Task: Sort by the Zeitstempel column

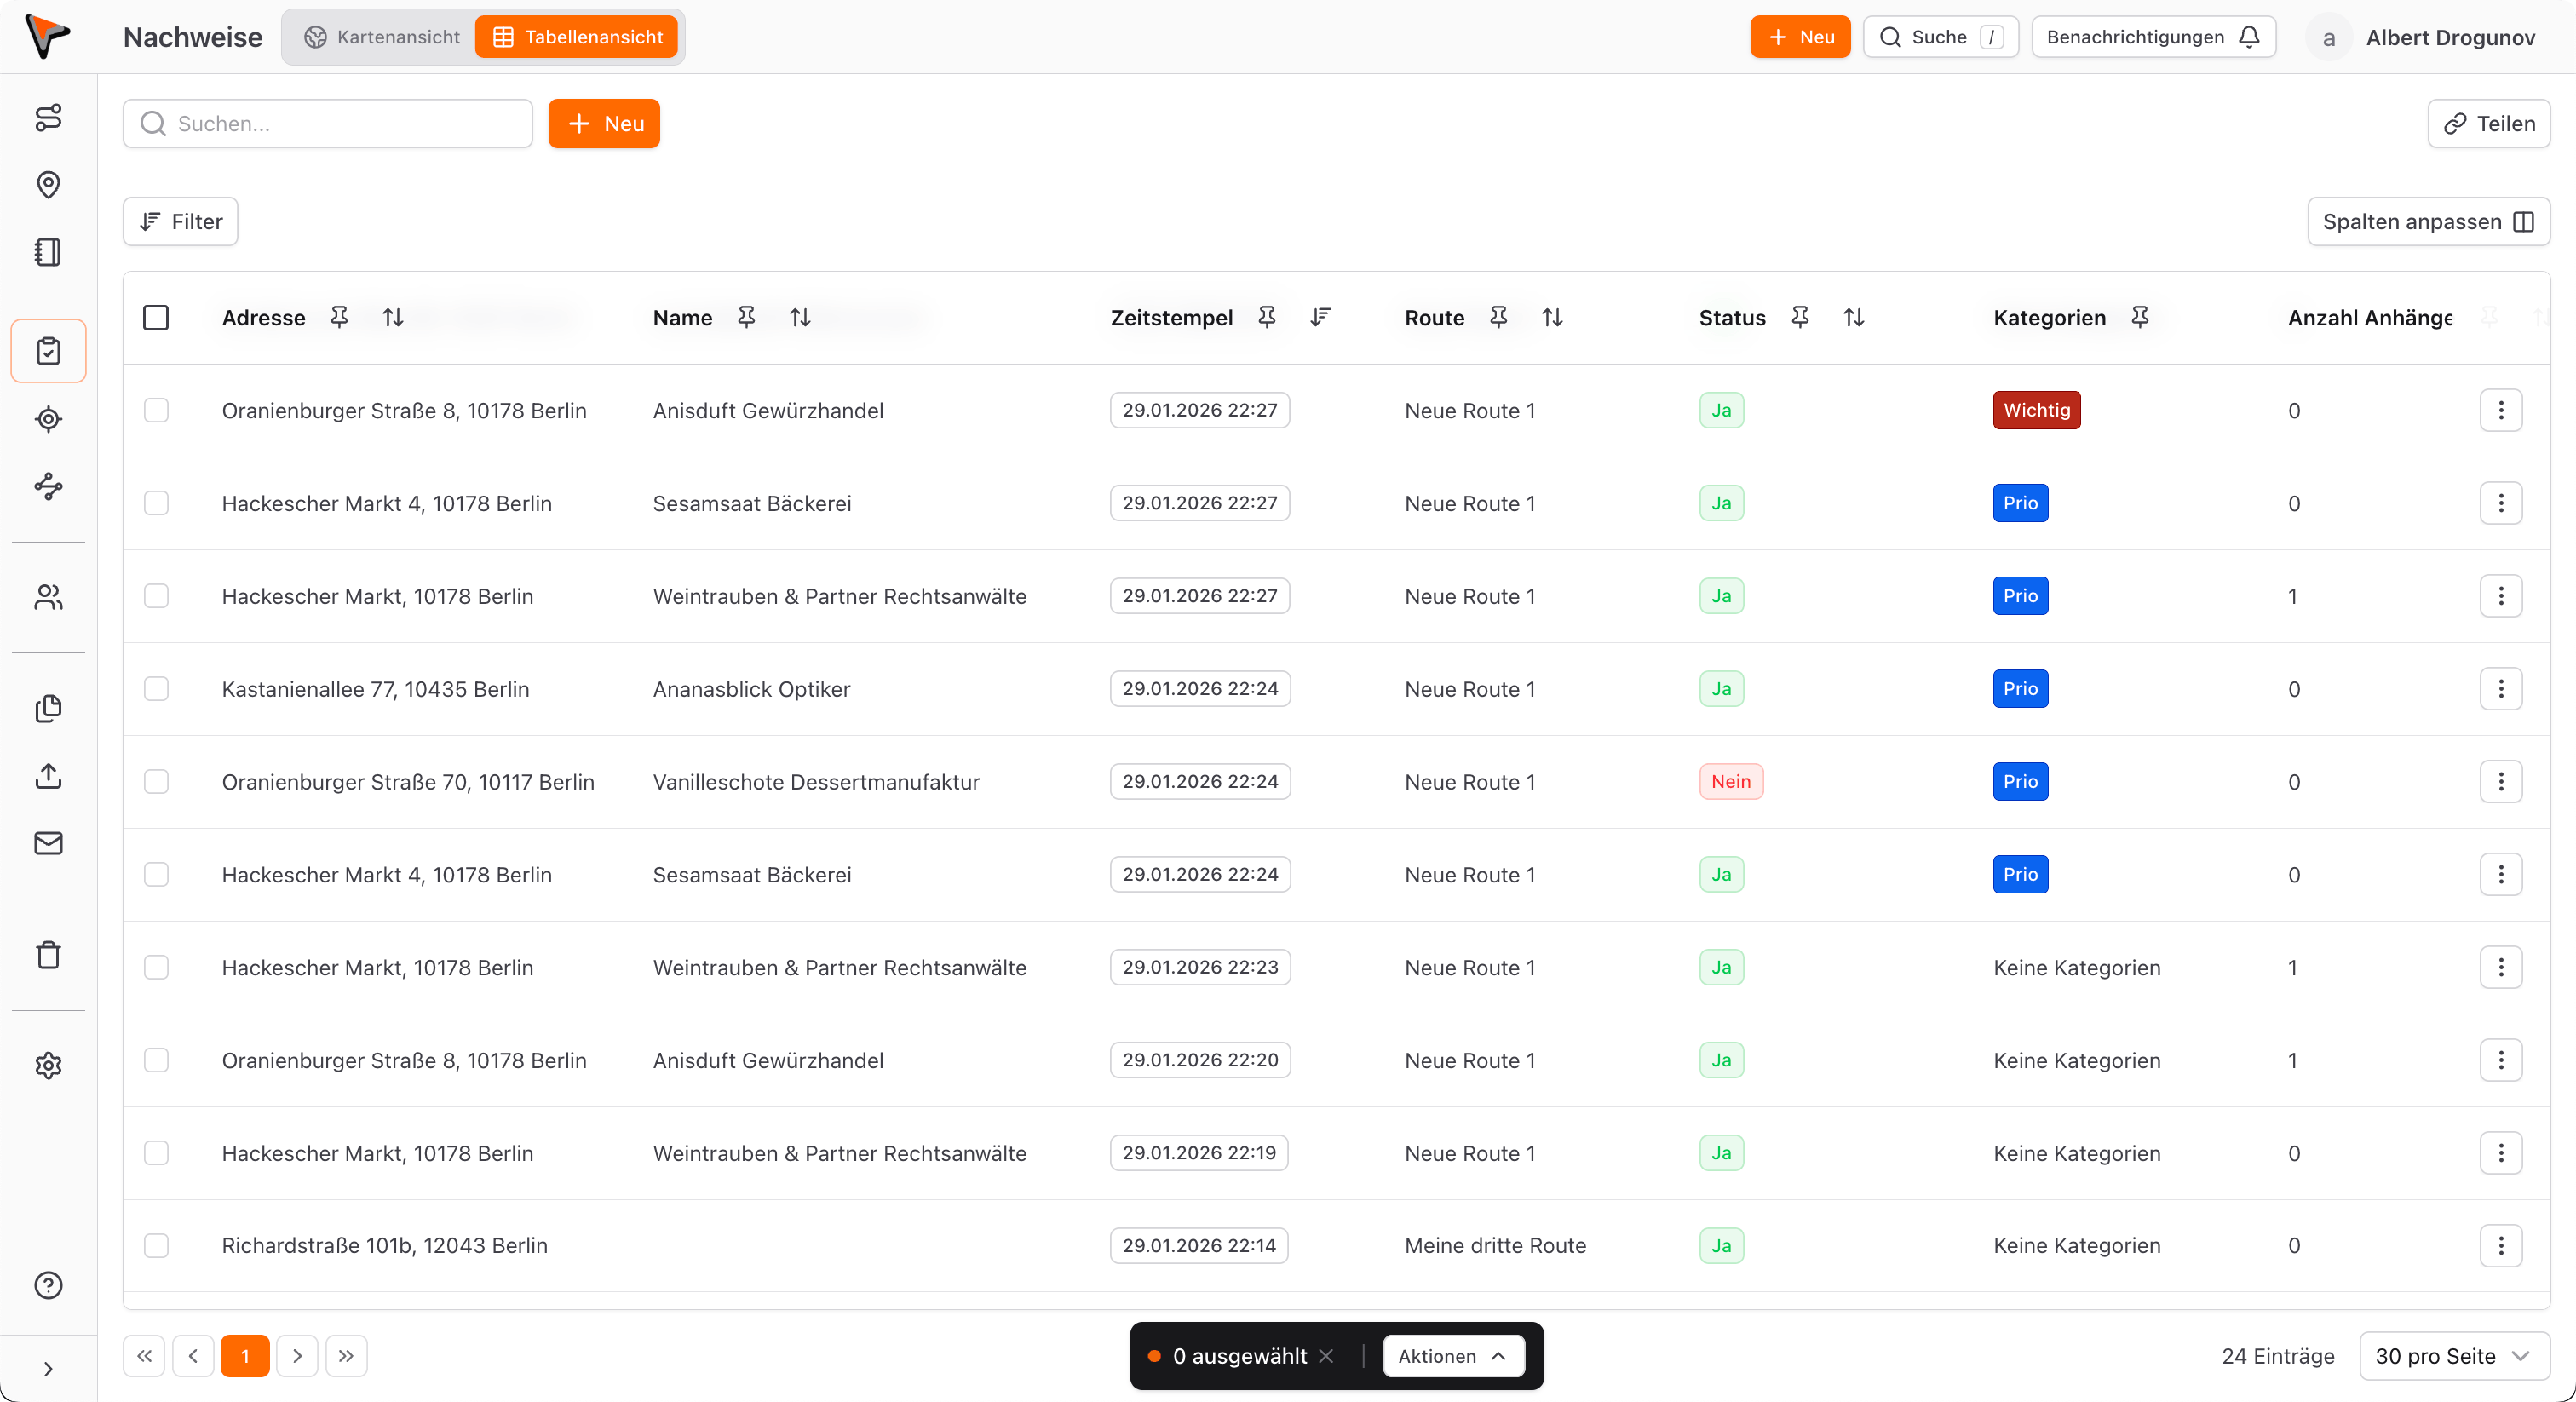Action: [x=1320, y=317]
